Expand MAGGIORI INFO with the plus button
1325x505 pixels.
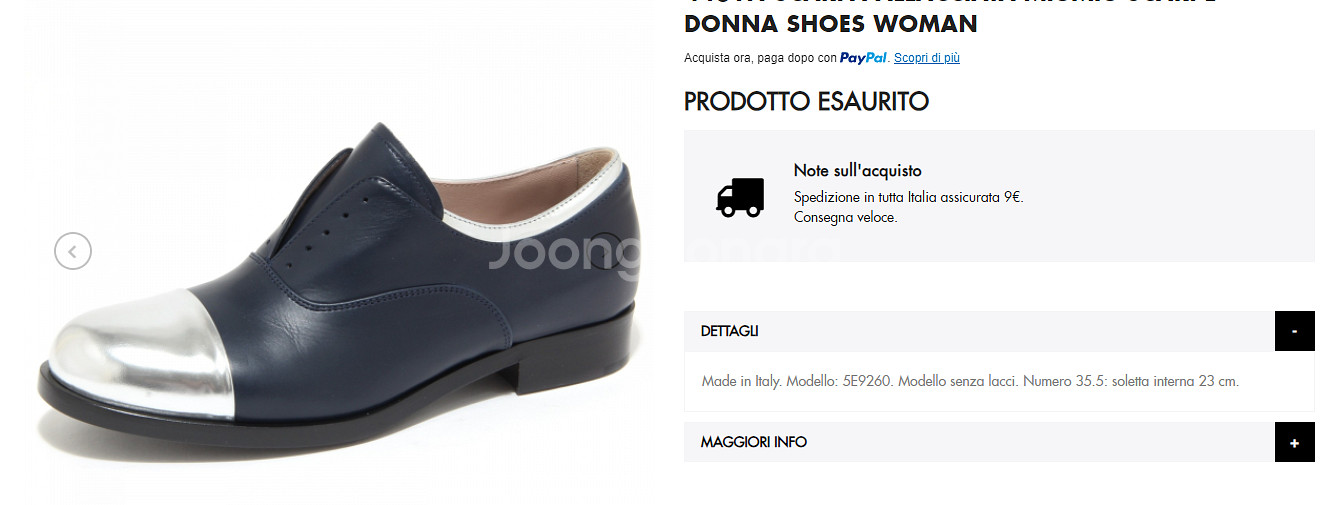[1295, 442]
